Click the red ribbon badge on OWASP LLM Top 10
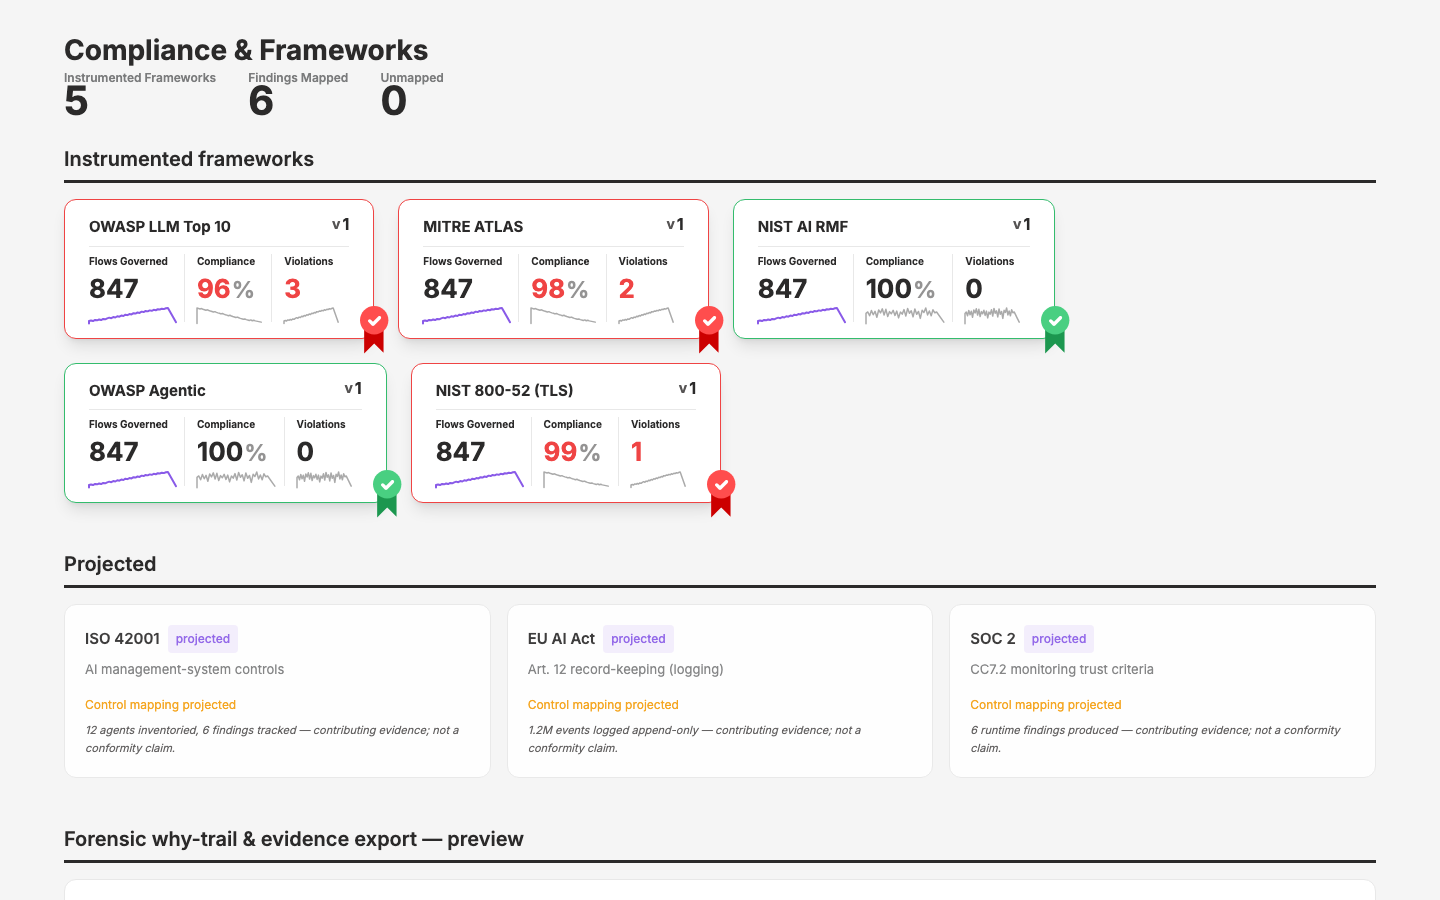This screenshot has height=900, width=1440. pos(374,329)
